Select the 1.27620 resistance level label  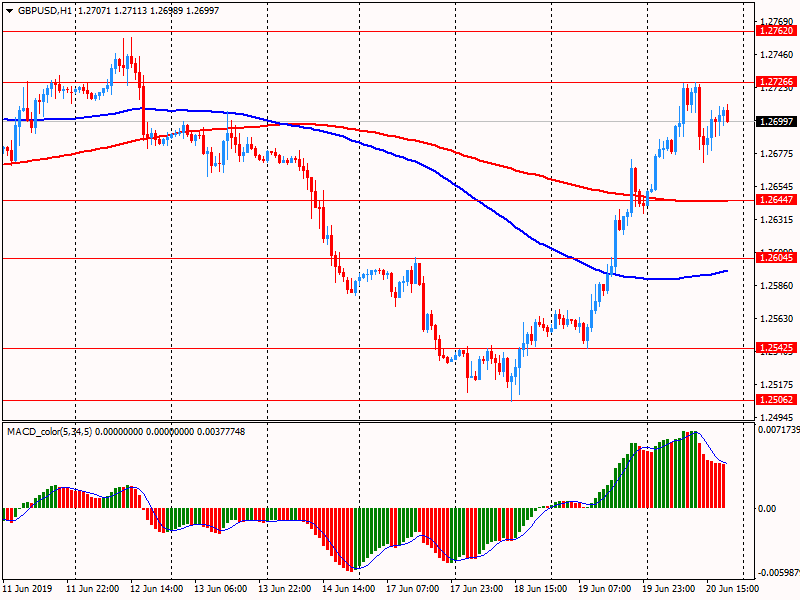(776, 31)
